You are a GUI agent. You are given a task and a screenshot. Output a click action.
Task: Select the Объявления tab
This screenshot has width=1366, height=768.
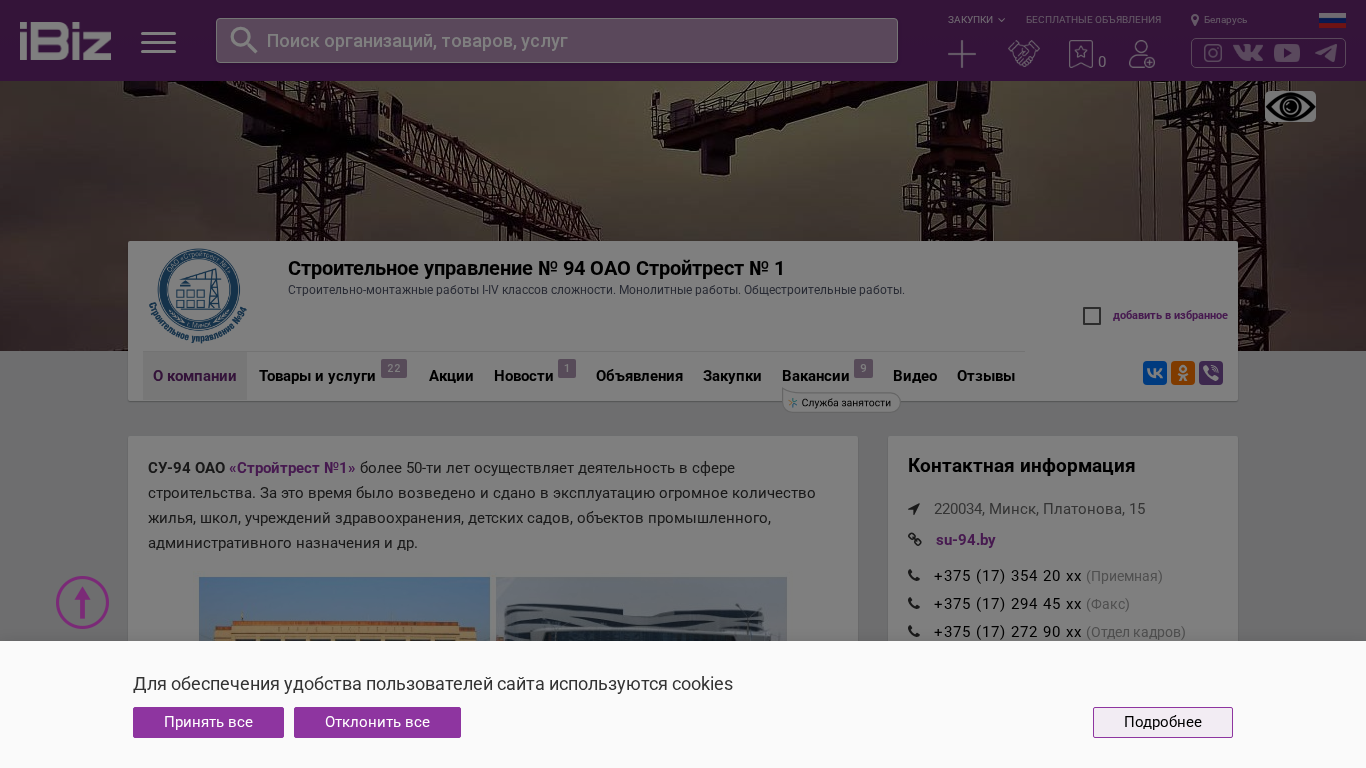tap(639, 376)
